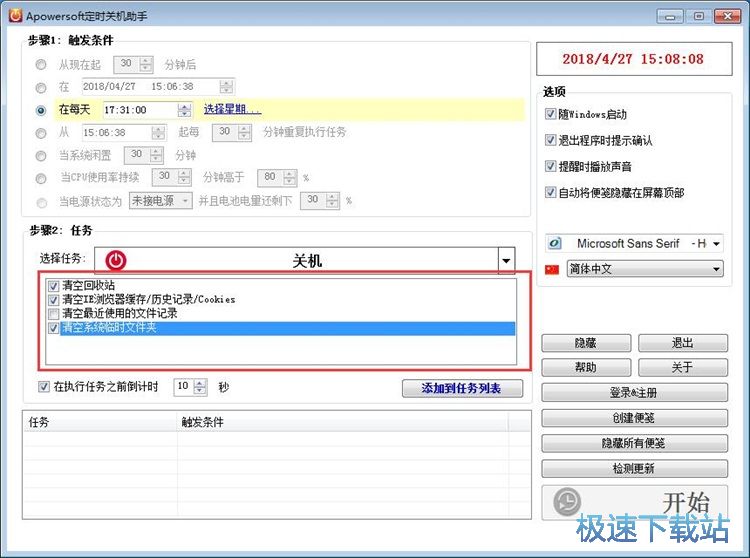
Task: Uncheck 清空回收站 option
Action: (53, 286)
